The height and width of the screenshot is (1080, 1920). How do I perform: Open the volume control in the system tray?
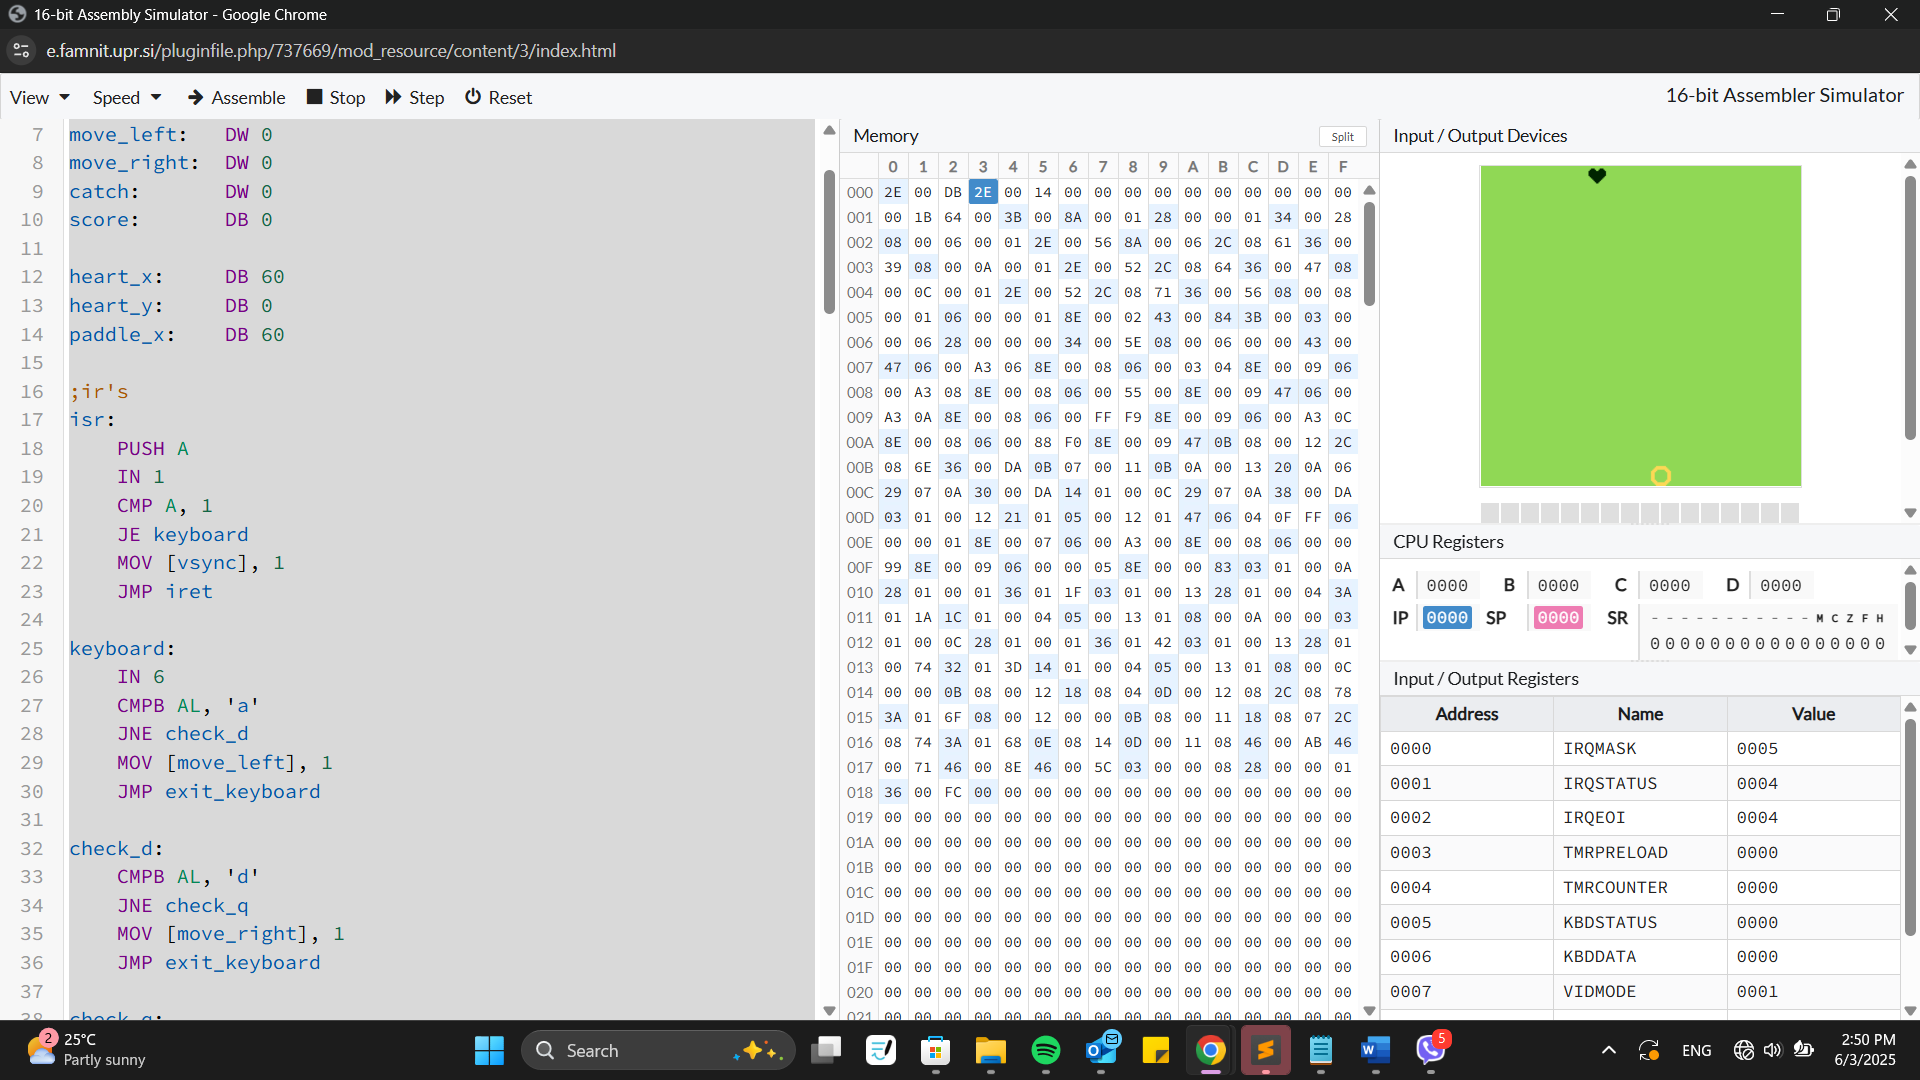point(1772,1050)
